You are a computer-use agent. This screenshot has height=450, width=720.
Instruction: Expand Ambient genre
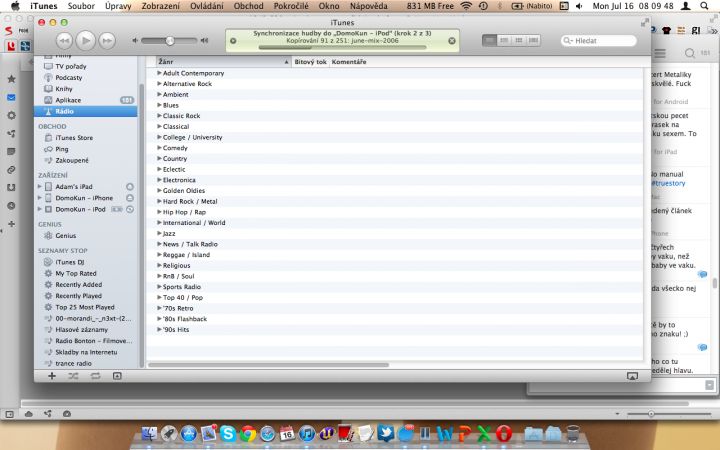[159, 94]
